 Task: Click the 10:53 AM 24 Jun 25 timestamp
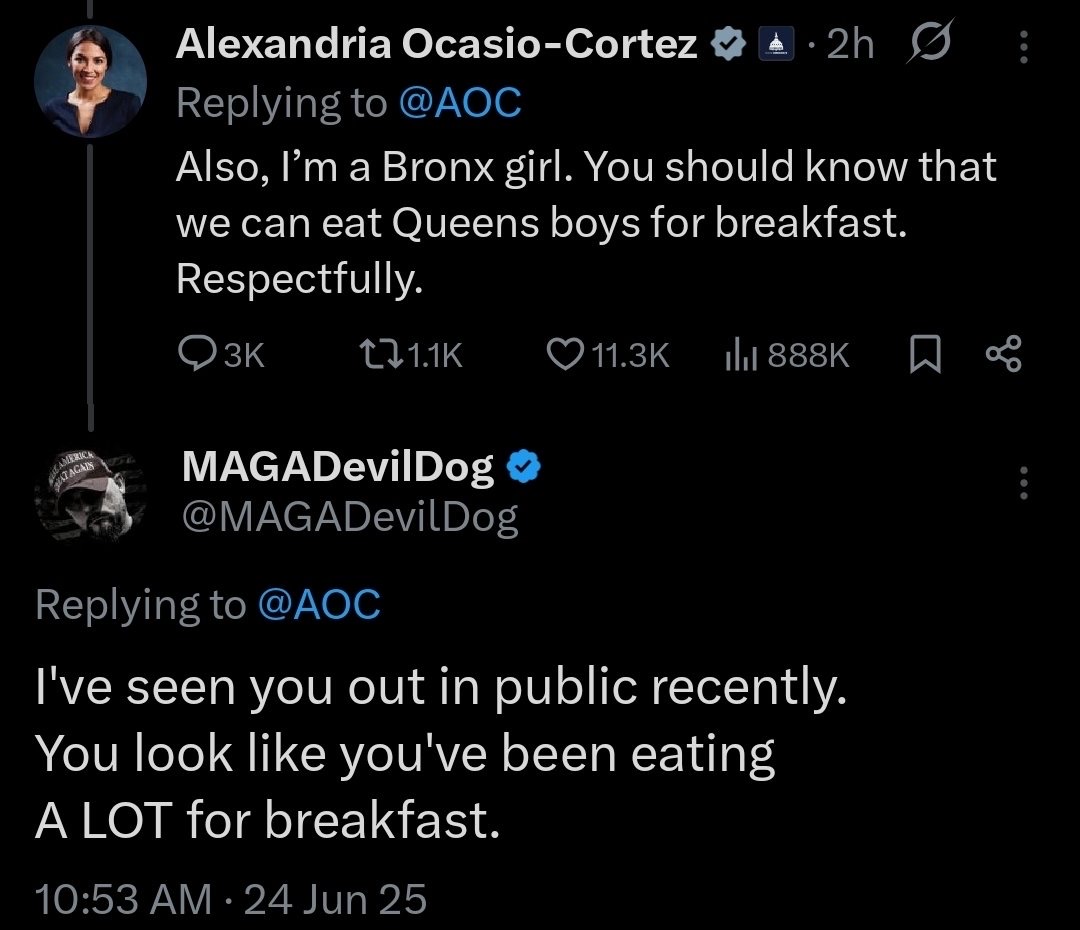[231, 899]
